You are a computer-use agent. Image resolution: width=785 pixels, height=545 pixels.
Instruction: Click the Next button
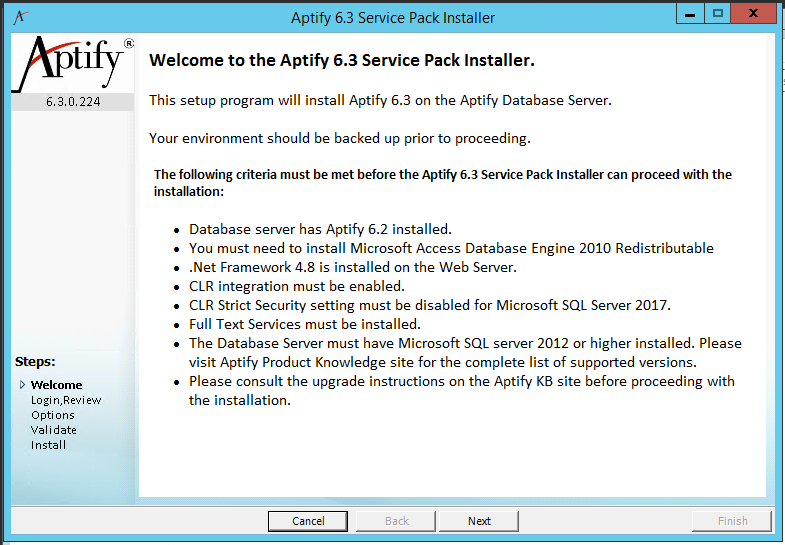click(x=479, y=521)
